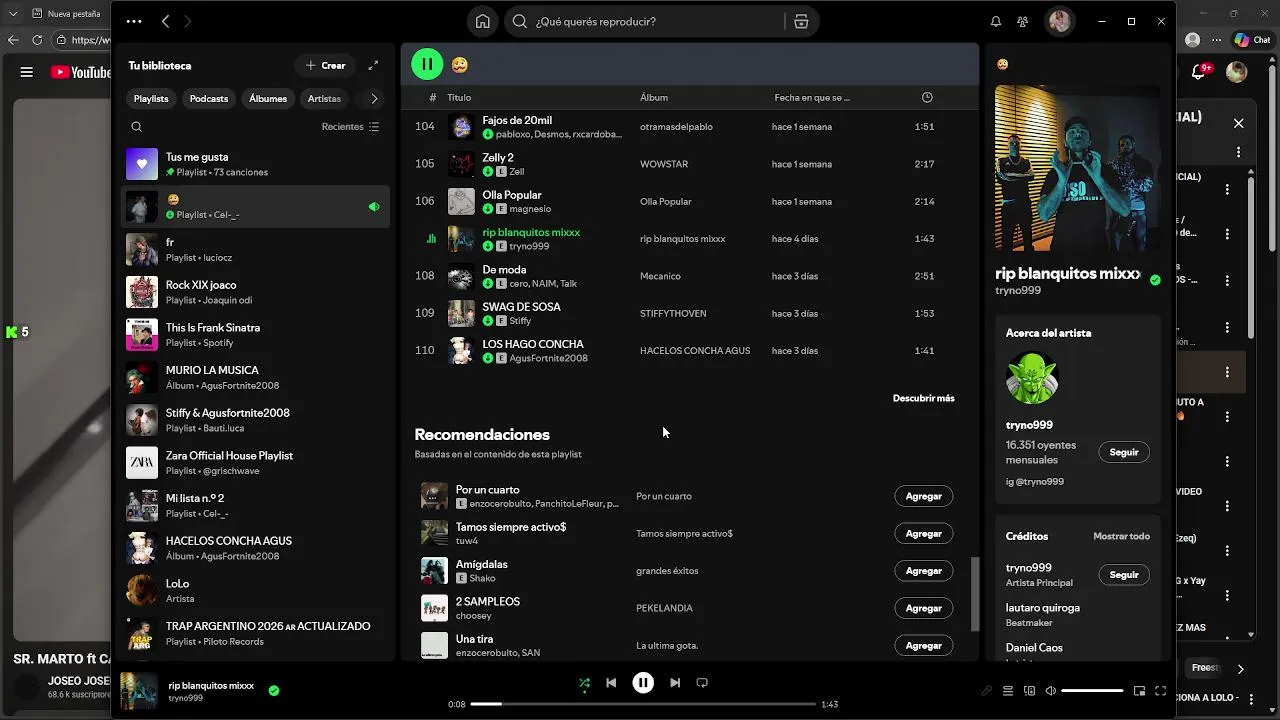
Task: Open Zara Official House Playlist
Action: [x=255, y=463]
